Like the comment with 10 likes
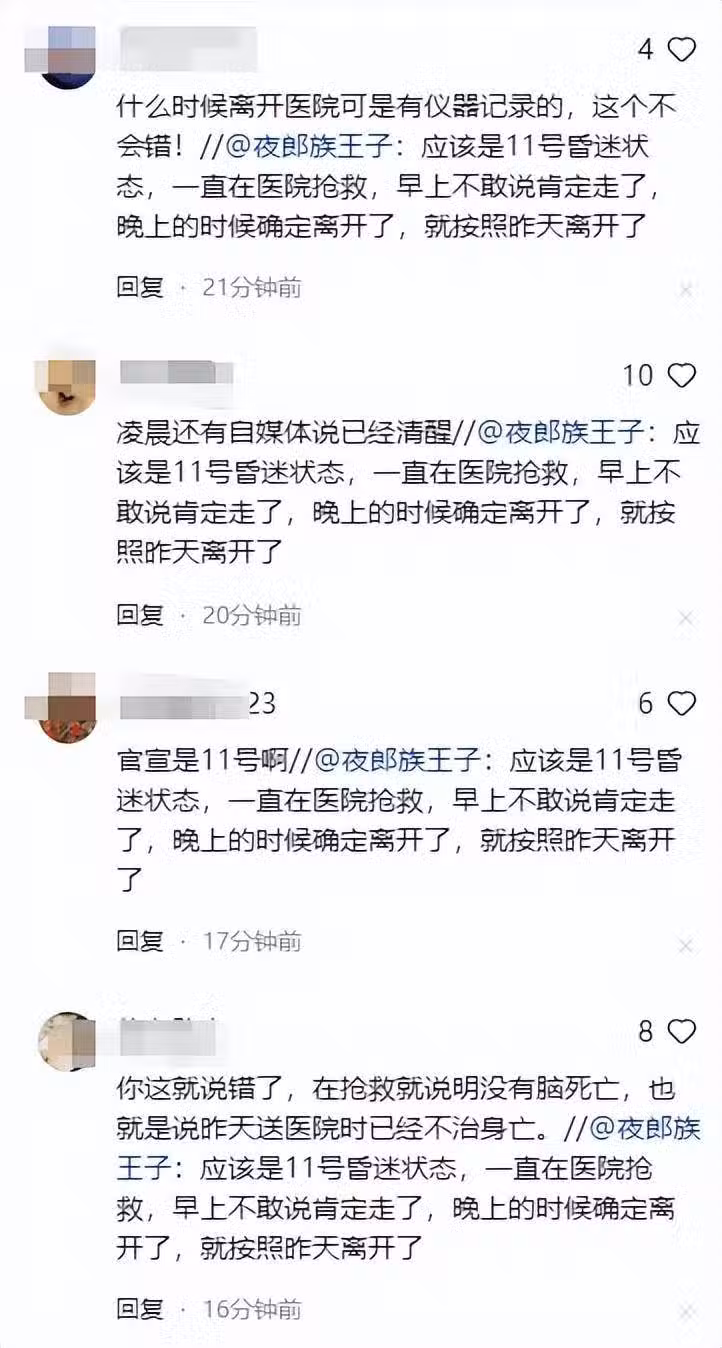Screen dimensions: 722x1348 682,376
